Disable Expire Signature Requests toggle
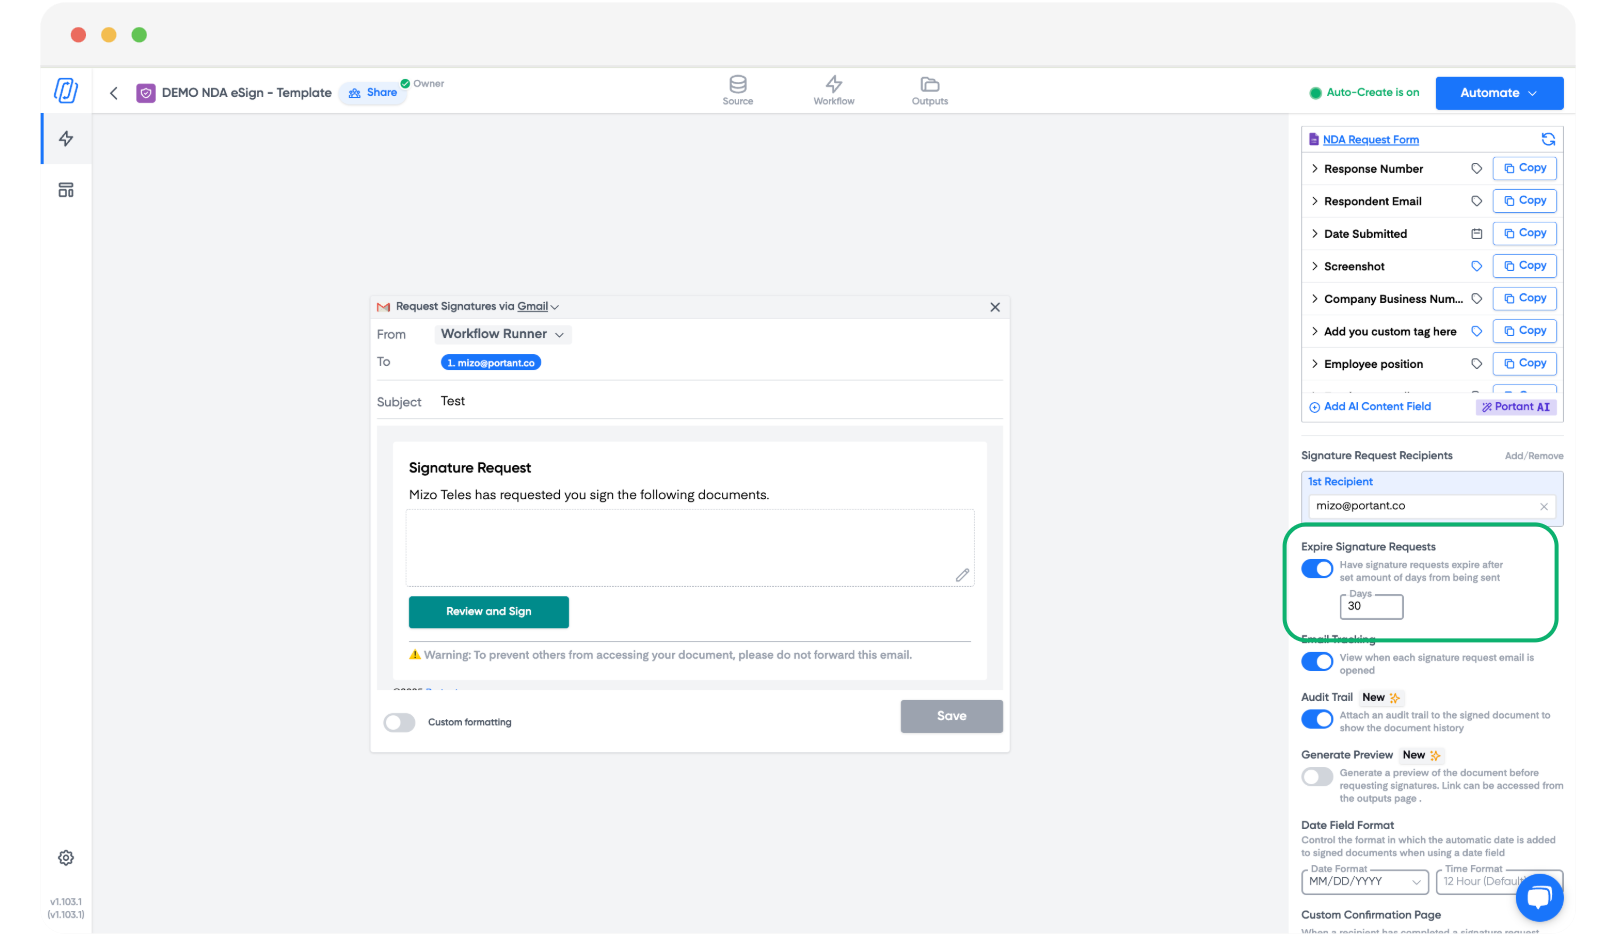Image resolution: width=1616 pixels, height=936 pixels. [x=1317, y=569]
